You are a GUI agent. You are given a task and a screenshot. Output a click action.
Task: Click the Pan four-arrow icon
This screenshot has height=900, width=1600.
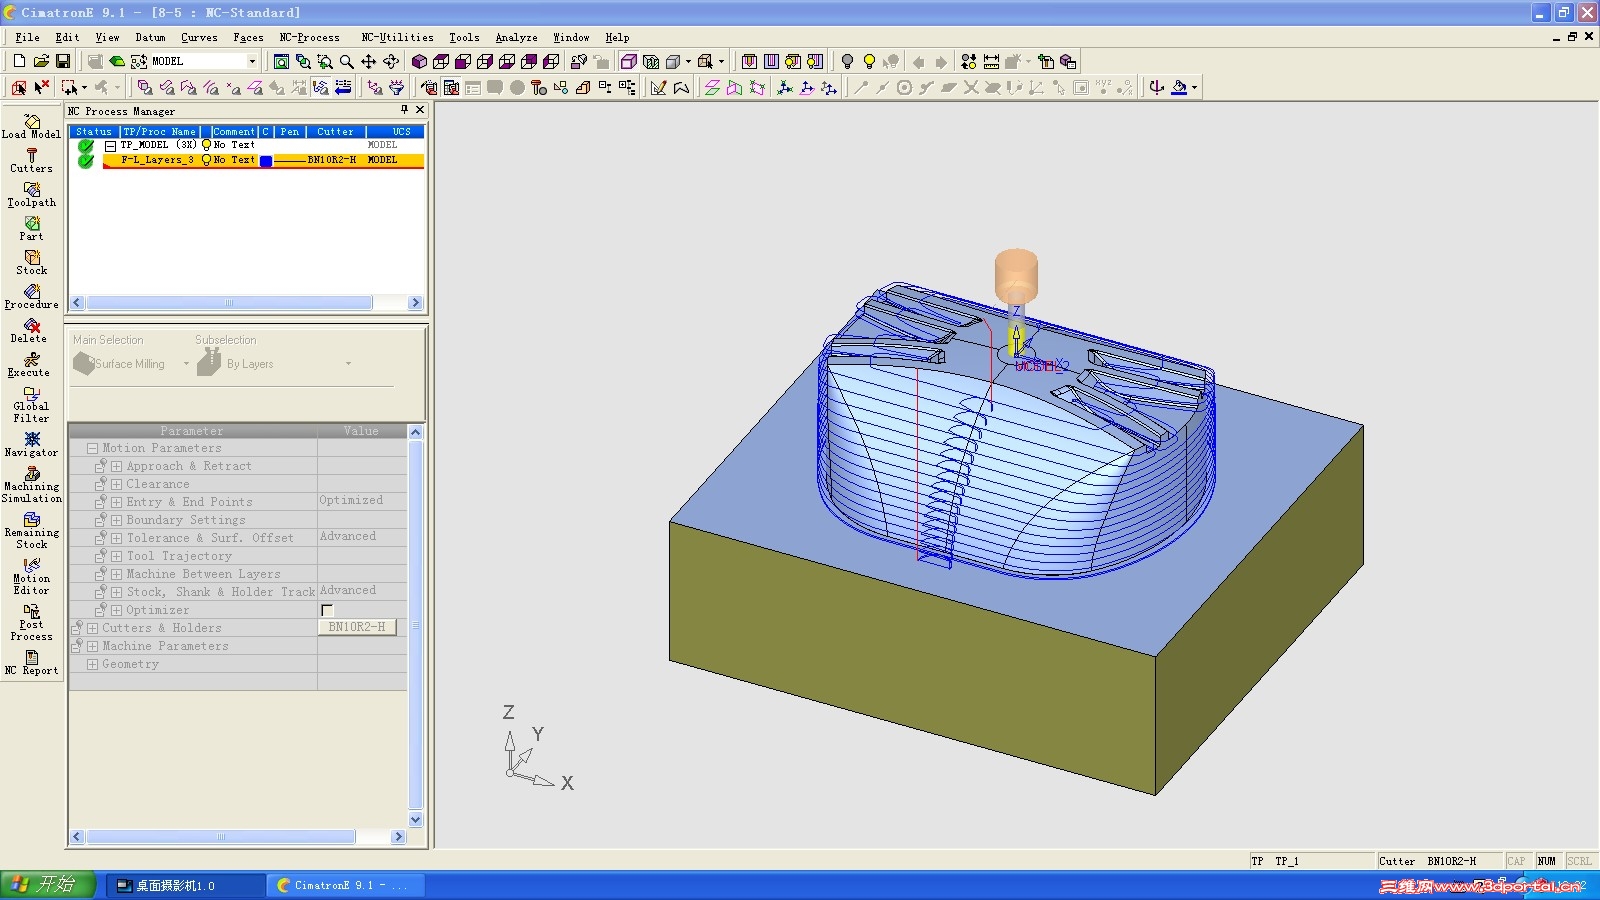click(x=369, y=61)
